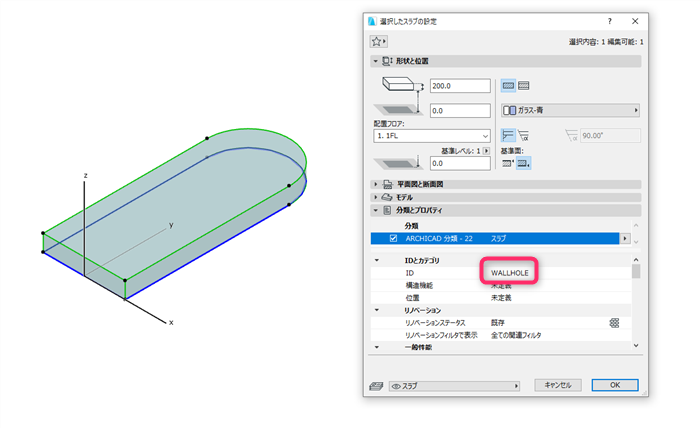Viewport: 700px width, 429px height.
Task: Collapse the リノベーション group
Action: click(377, 310)
